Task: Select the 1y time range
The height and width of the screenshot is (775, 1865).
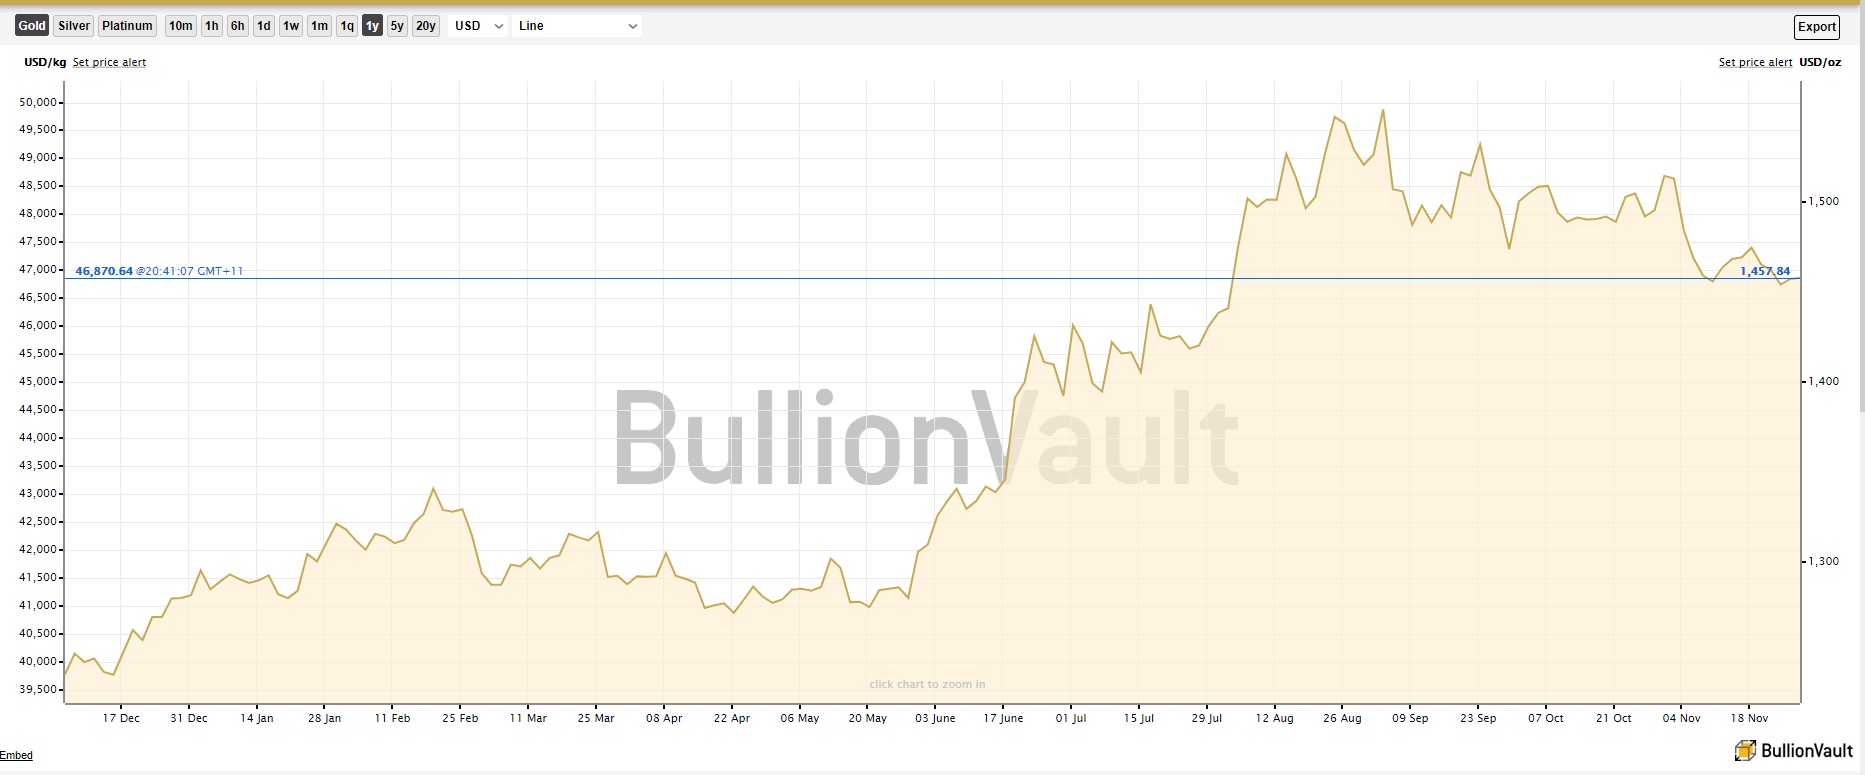Action: coord(372,26)
